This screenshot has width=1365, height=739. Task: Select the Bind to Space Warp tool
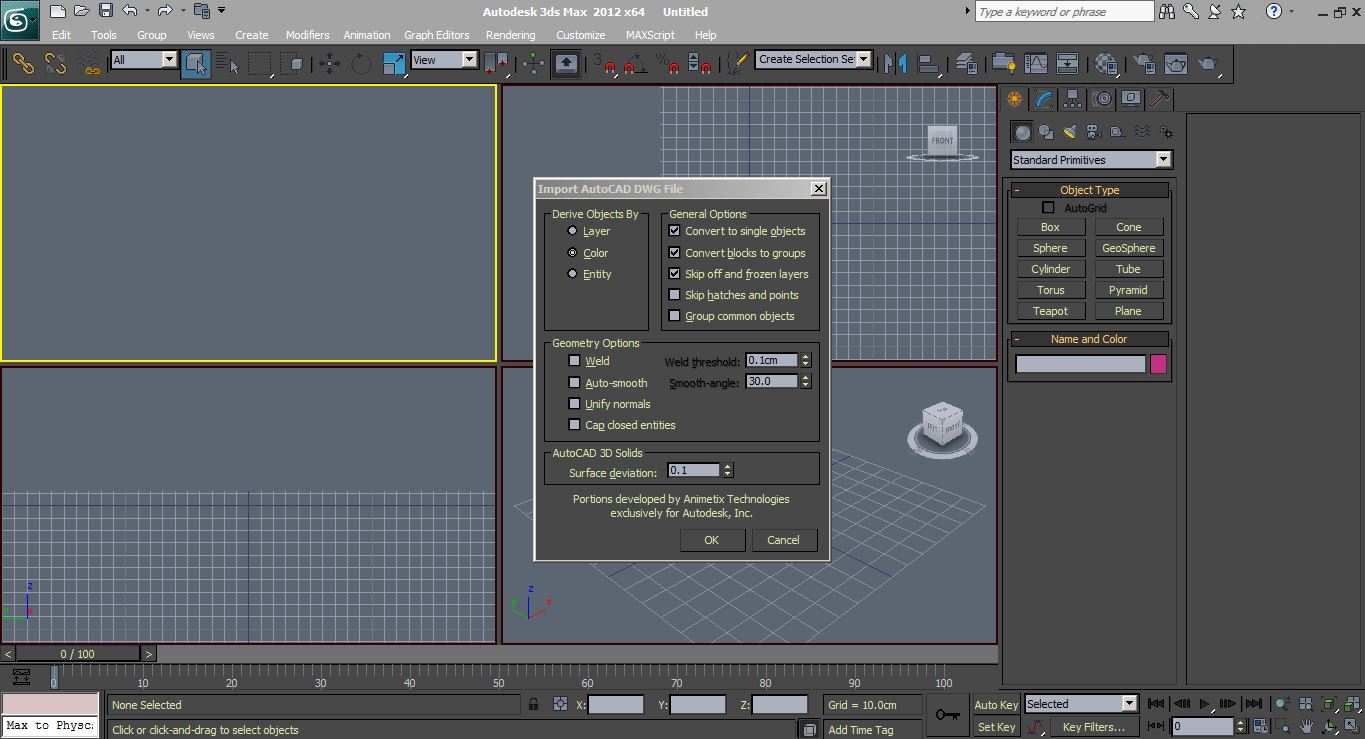pyautogui.click(x=89, y=64)
